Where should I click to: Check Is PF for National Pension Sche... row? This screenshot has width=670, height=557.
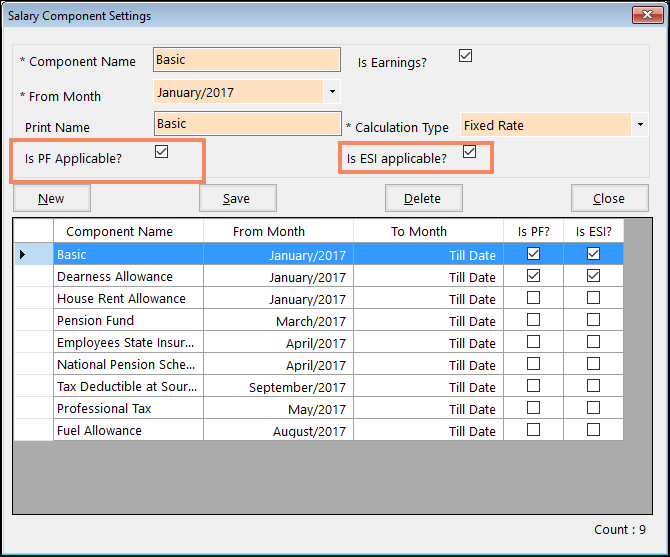tap(533, 364)
